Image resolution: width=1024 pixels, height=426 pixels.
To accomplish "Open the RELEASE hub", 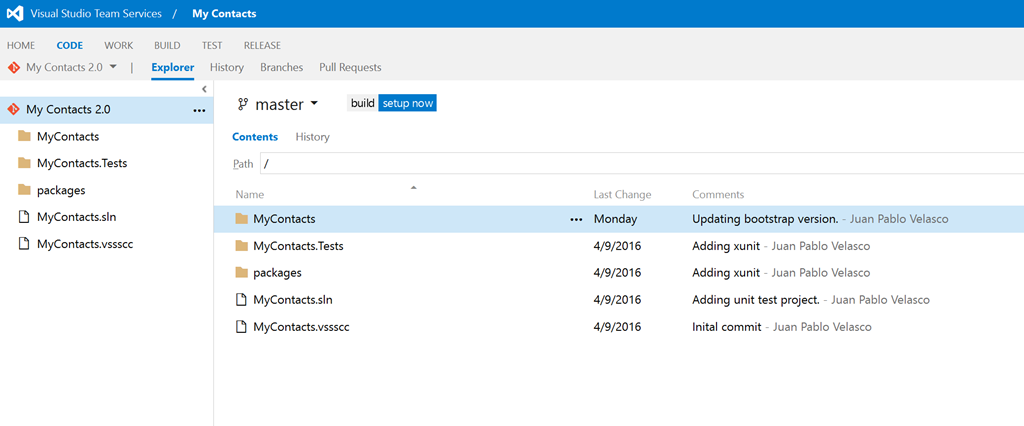I will (x=263, y=46).
